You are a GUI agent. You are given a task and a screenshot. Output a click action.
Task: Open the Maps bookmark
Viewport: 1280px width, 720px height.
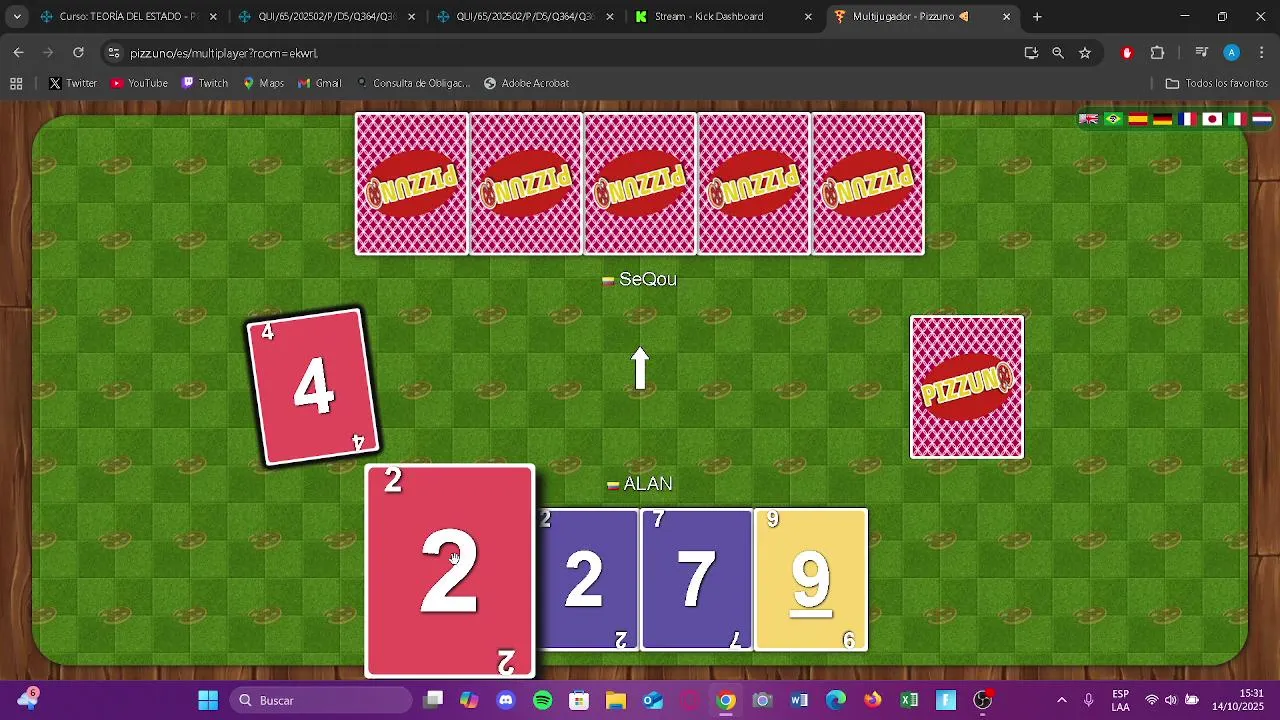(x=263, y=83)
